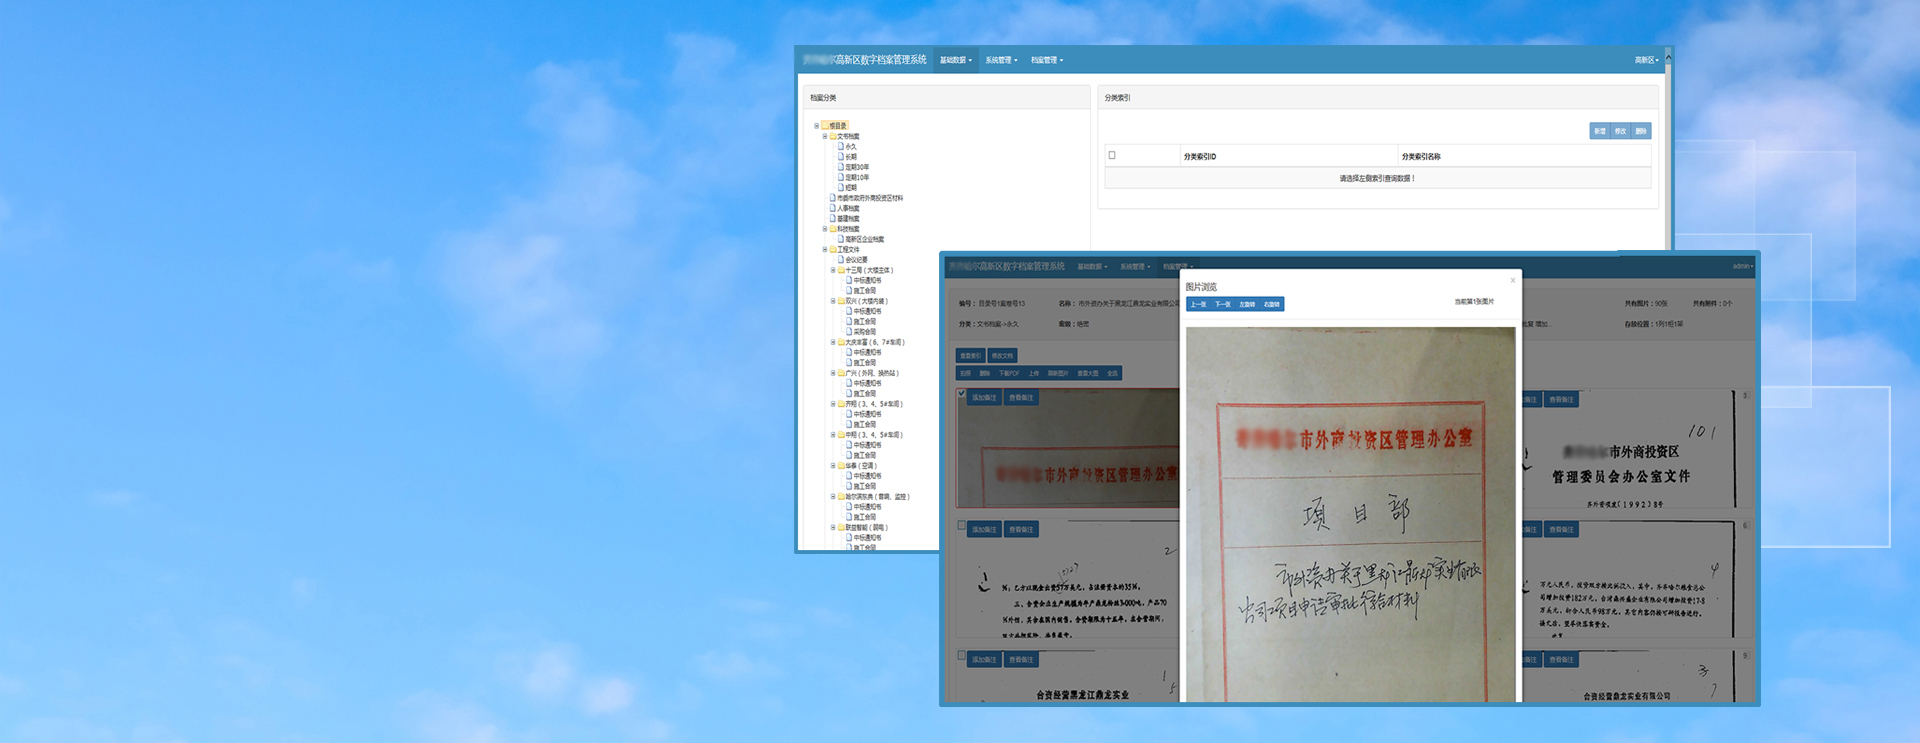Open 基础数据 menu in front window
Viewport: 1920px width, 743px height.
tap(1092, 266)
